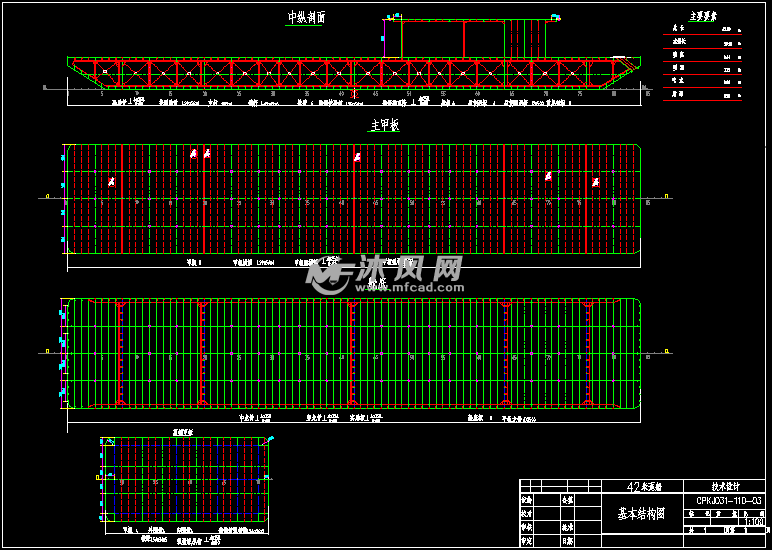Viewport: 772px width, 550px height.
Task: Select the yellow marker left of main deck centerline
Action: [48, 197]
